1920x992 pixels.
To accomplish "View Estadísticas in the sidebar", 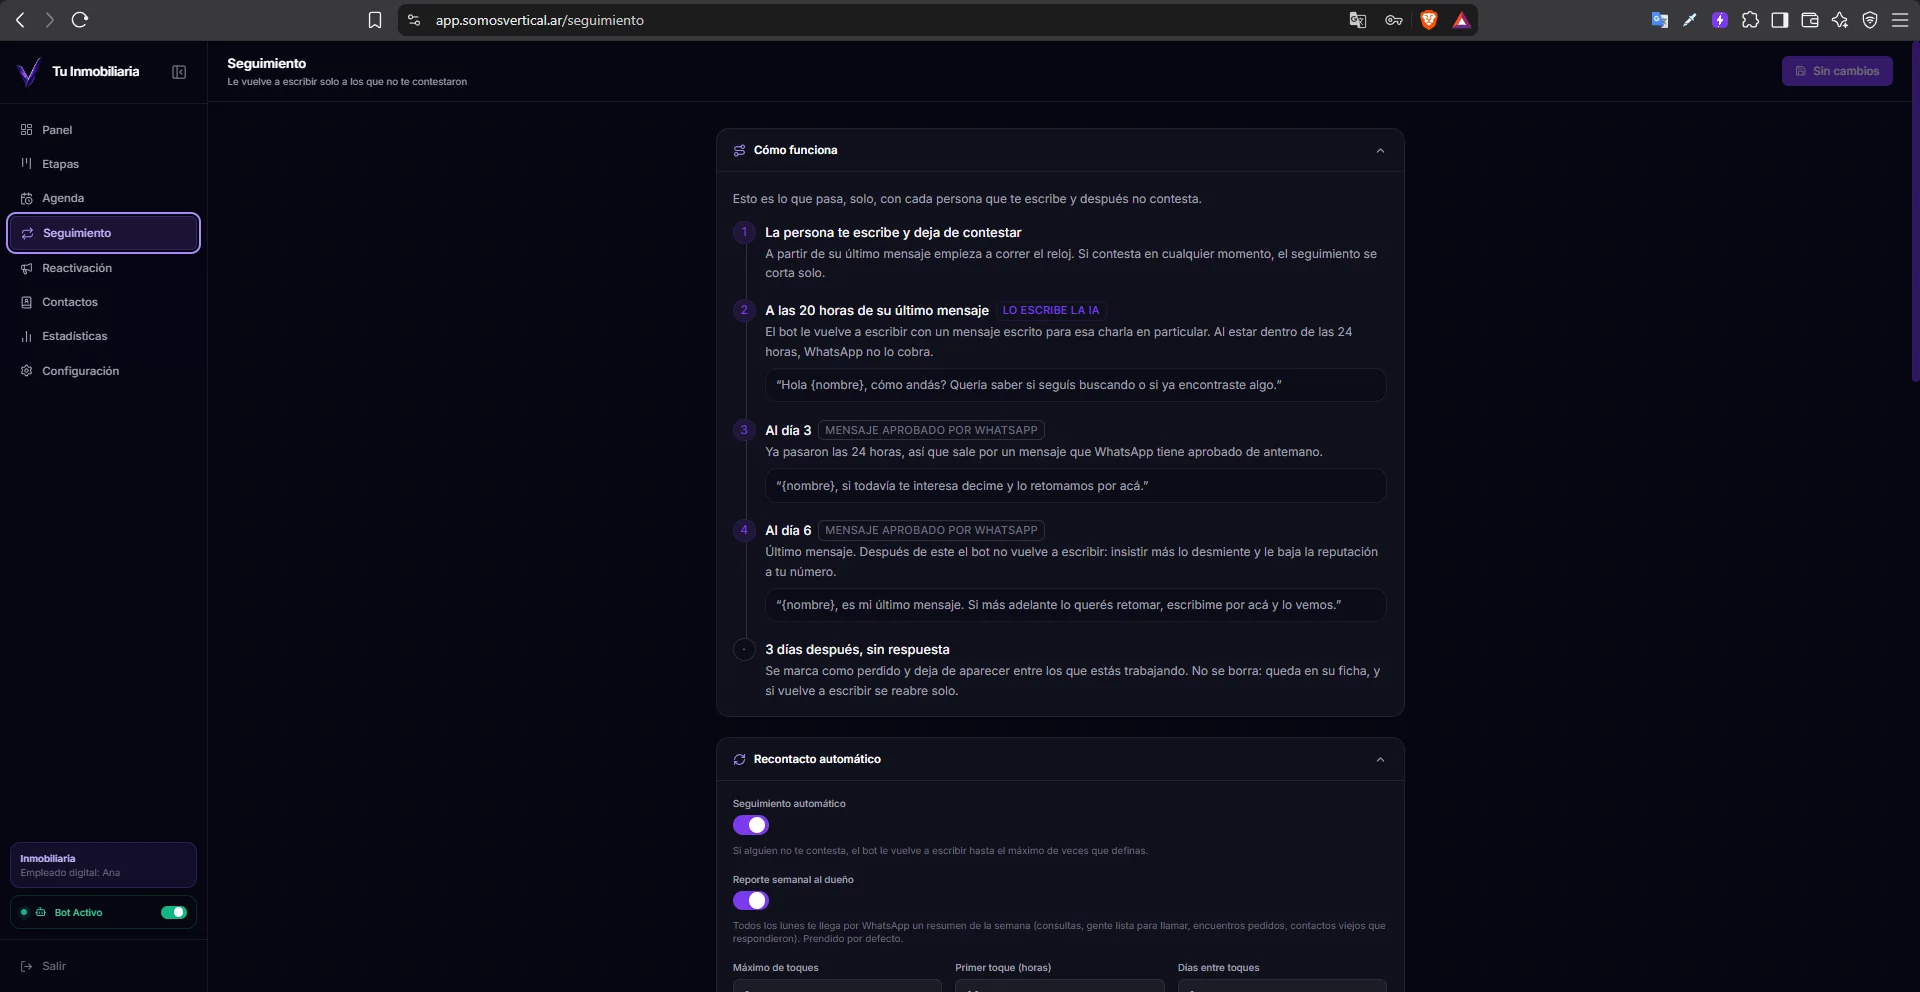I will click(x=104, y=336).
